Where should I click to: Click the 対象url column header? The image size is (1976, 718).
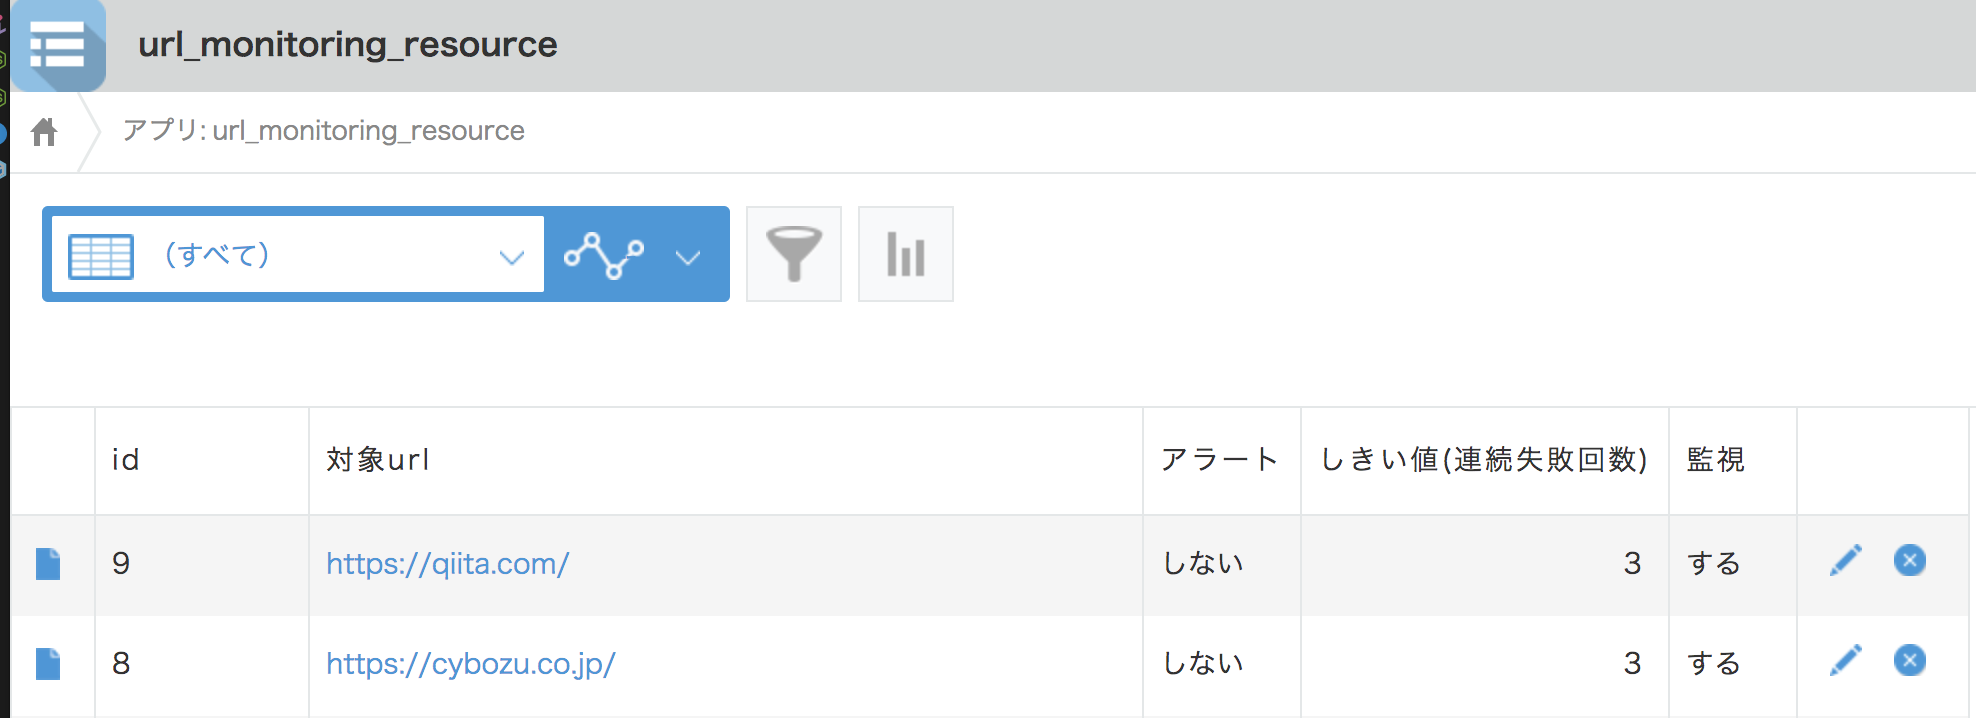(x=378, y=460)
